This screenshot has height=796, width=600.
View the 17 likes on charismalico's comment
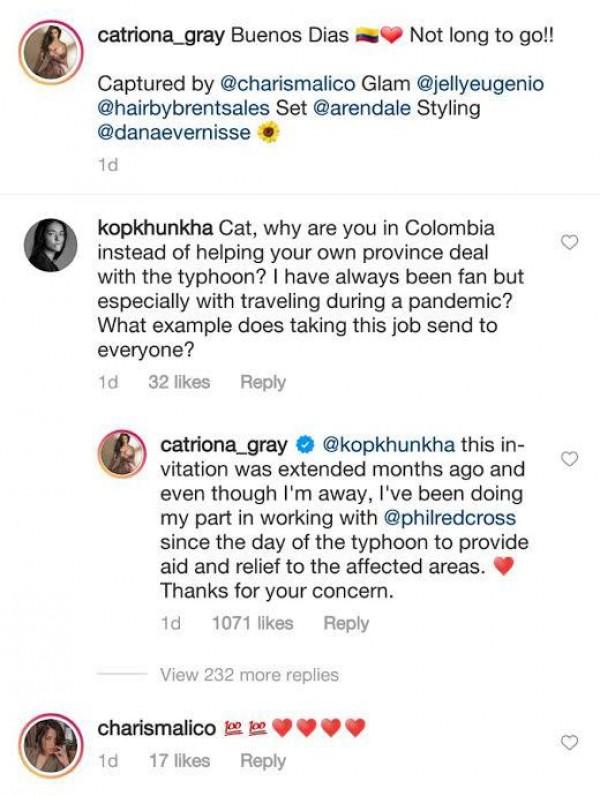click(179, 761)
